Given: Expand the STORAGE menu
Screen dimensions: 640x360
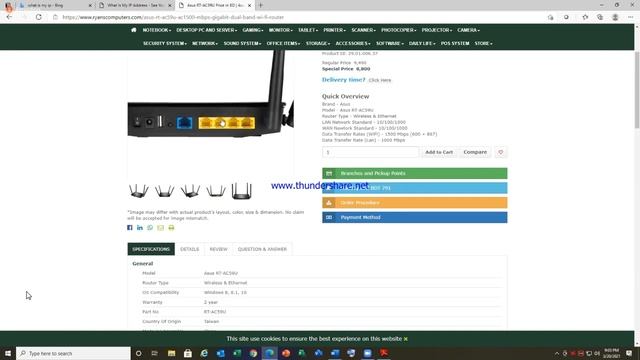Looking at the screenshot, I should tap(318, 43).
